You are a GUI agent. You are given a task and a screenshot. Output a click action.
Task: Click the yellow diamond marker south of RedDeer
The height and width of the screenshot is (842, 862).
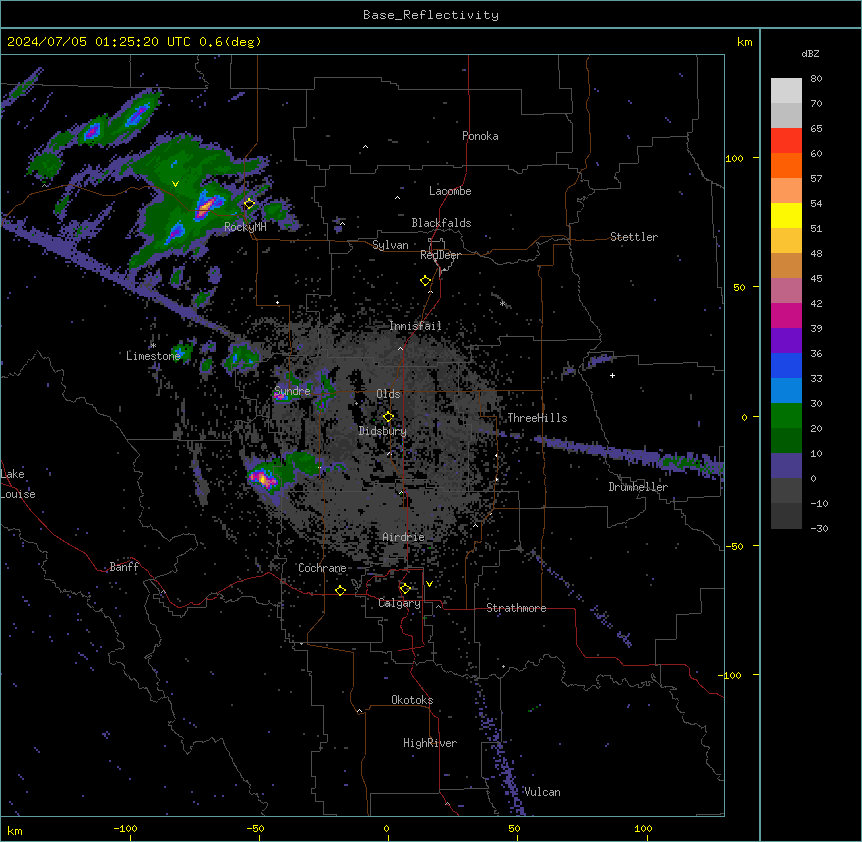[426, 281]
